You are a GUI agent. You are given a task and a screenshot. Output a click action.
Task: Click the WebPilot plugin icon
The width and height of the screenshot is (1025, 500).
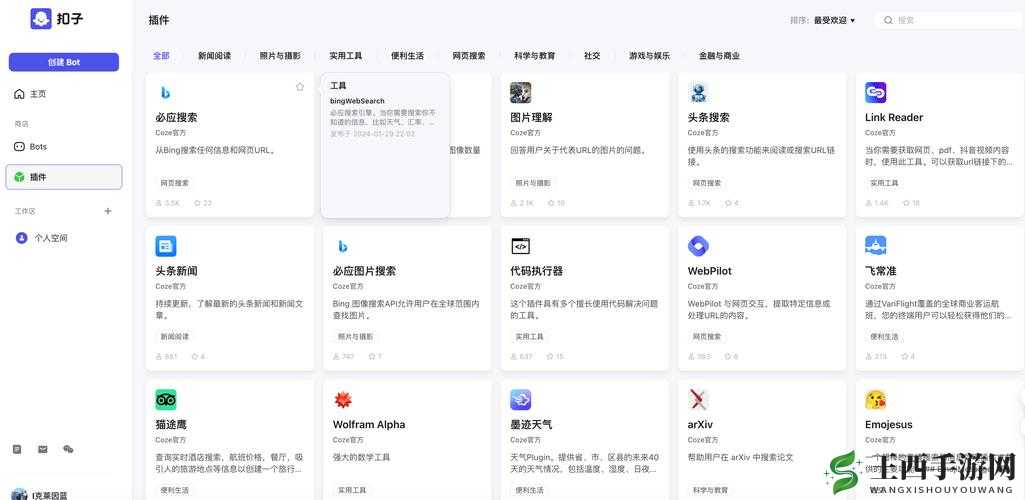[x=698, y=246]
